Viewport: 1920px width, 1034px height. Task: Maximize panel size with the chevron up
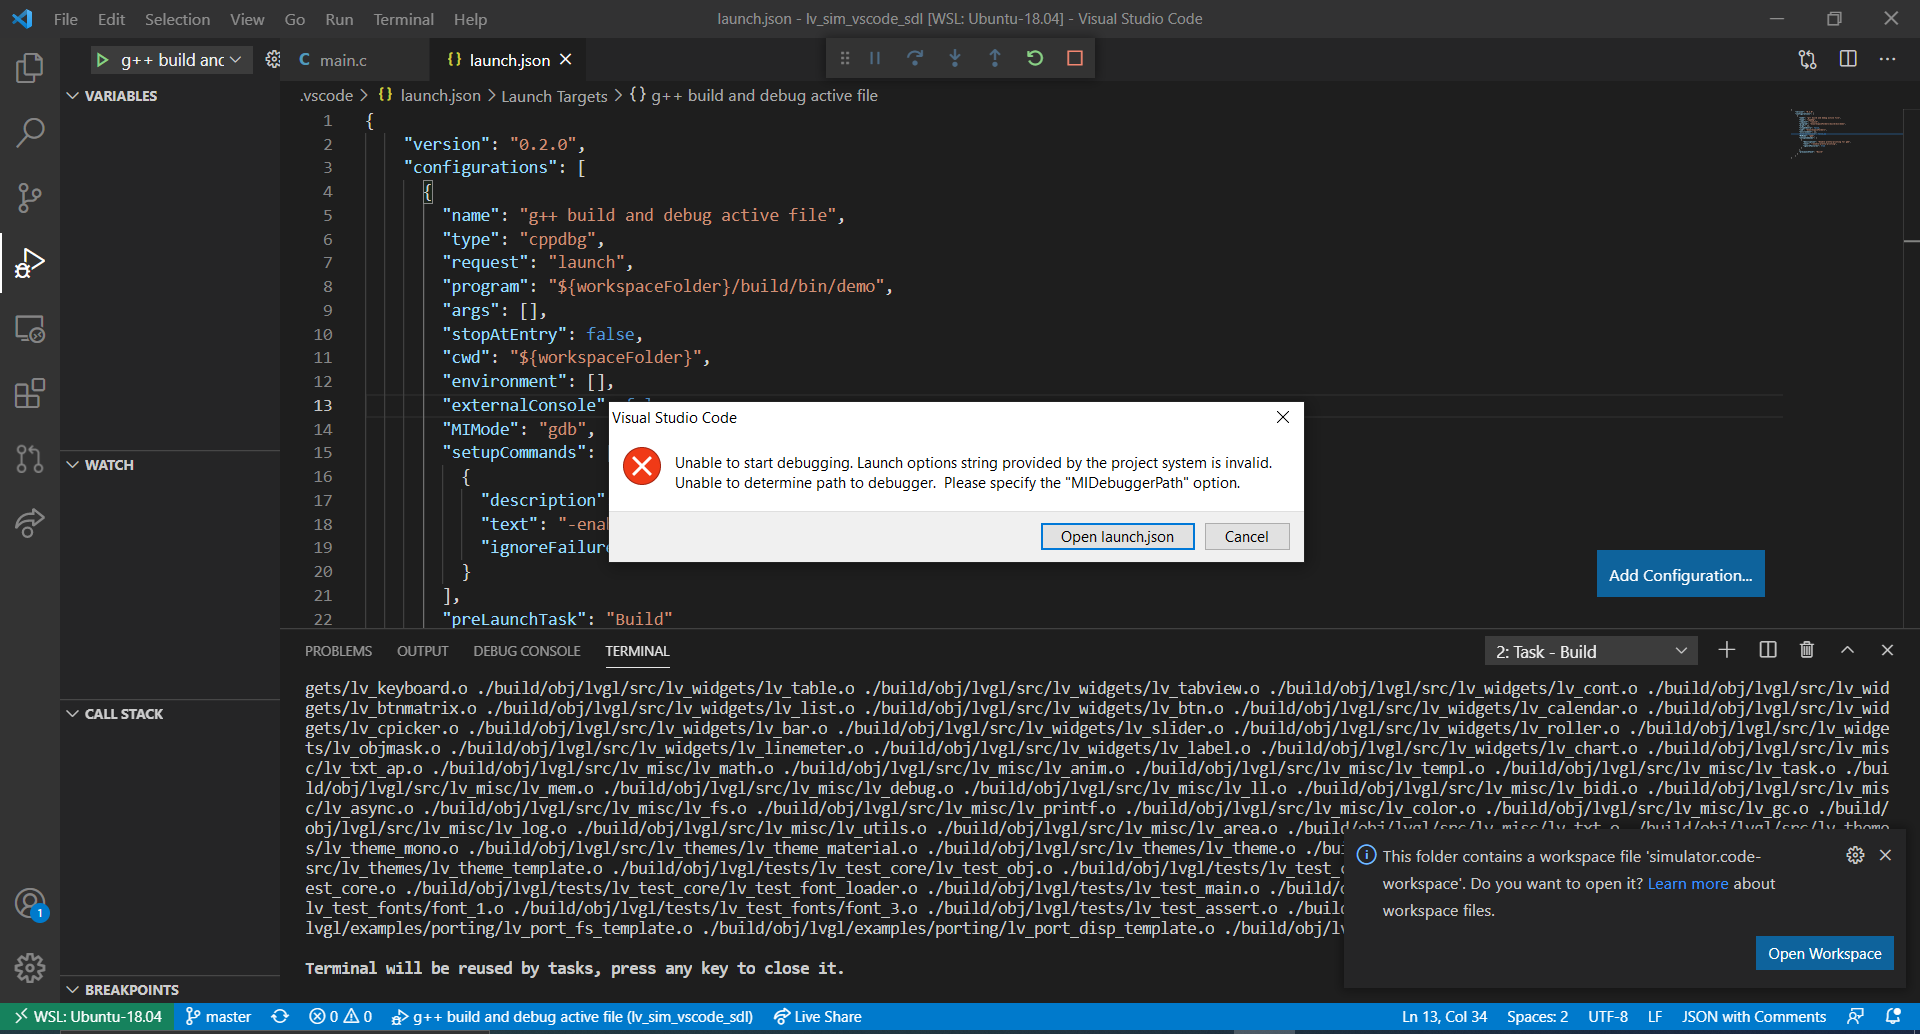tap(1847, 651)
